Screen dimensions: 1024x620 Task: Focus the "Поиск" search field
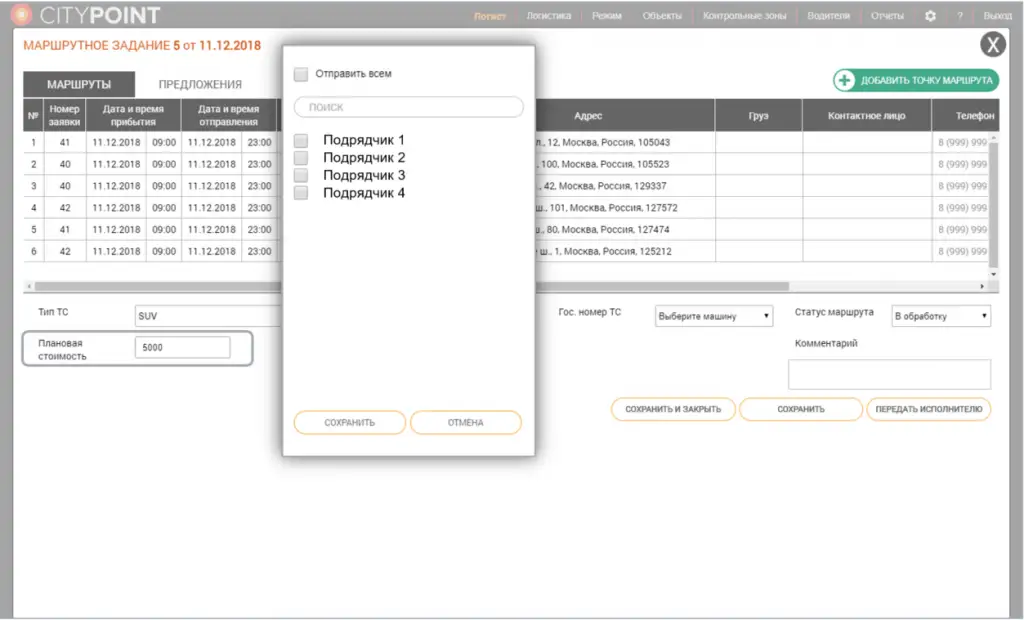[x=408, y=107]
